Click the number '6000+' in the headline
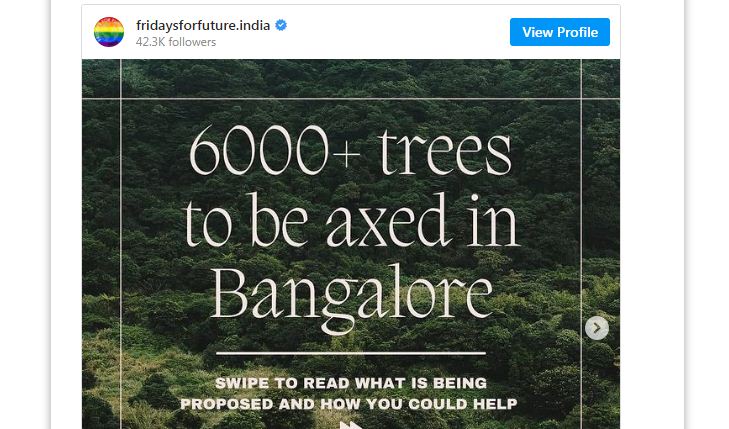This screenshot has width=729, height=429. tap(275, 151)
